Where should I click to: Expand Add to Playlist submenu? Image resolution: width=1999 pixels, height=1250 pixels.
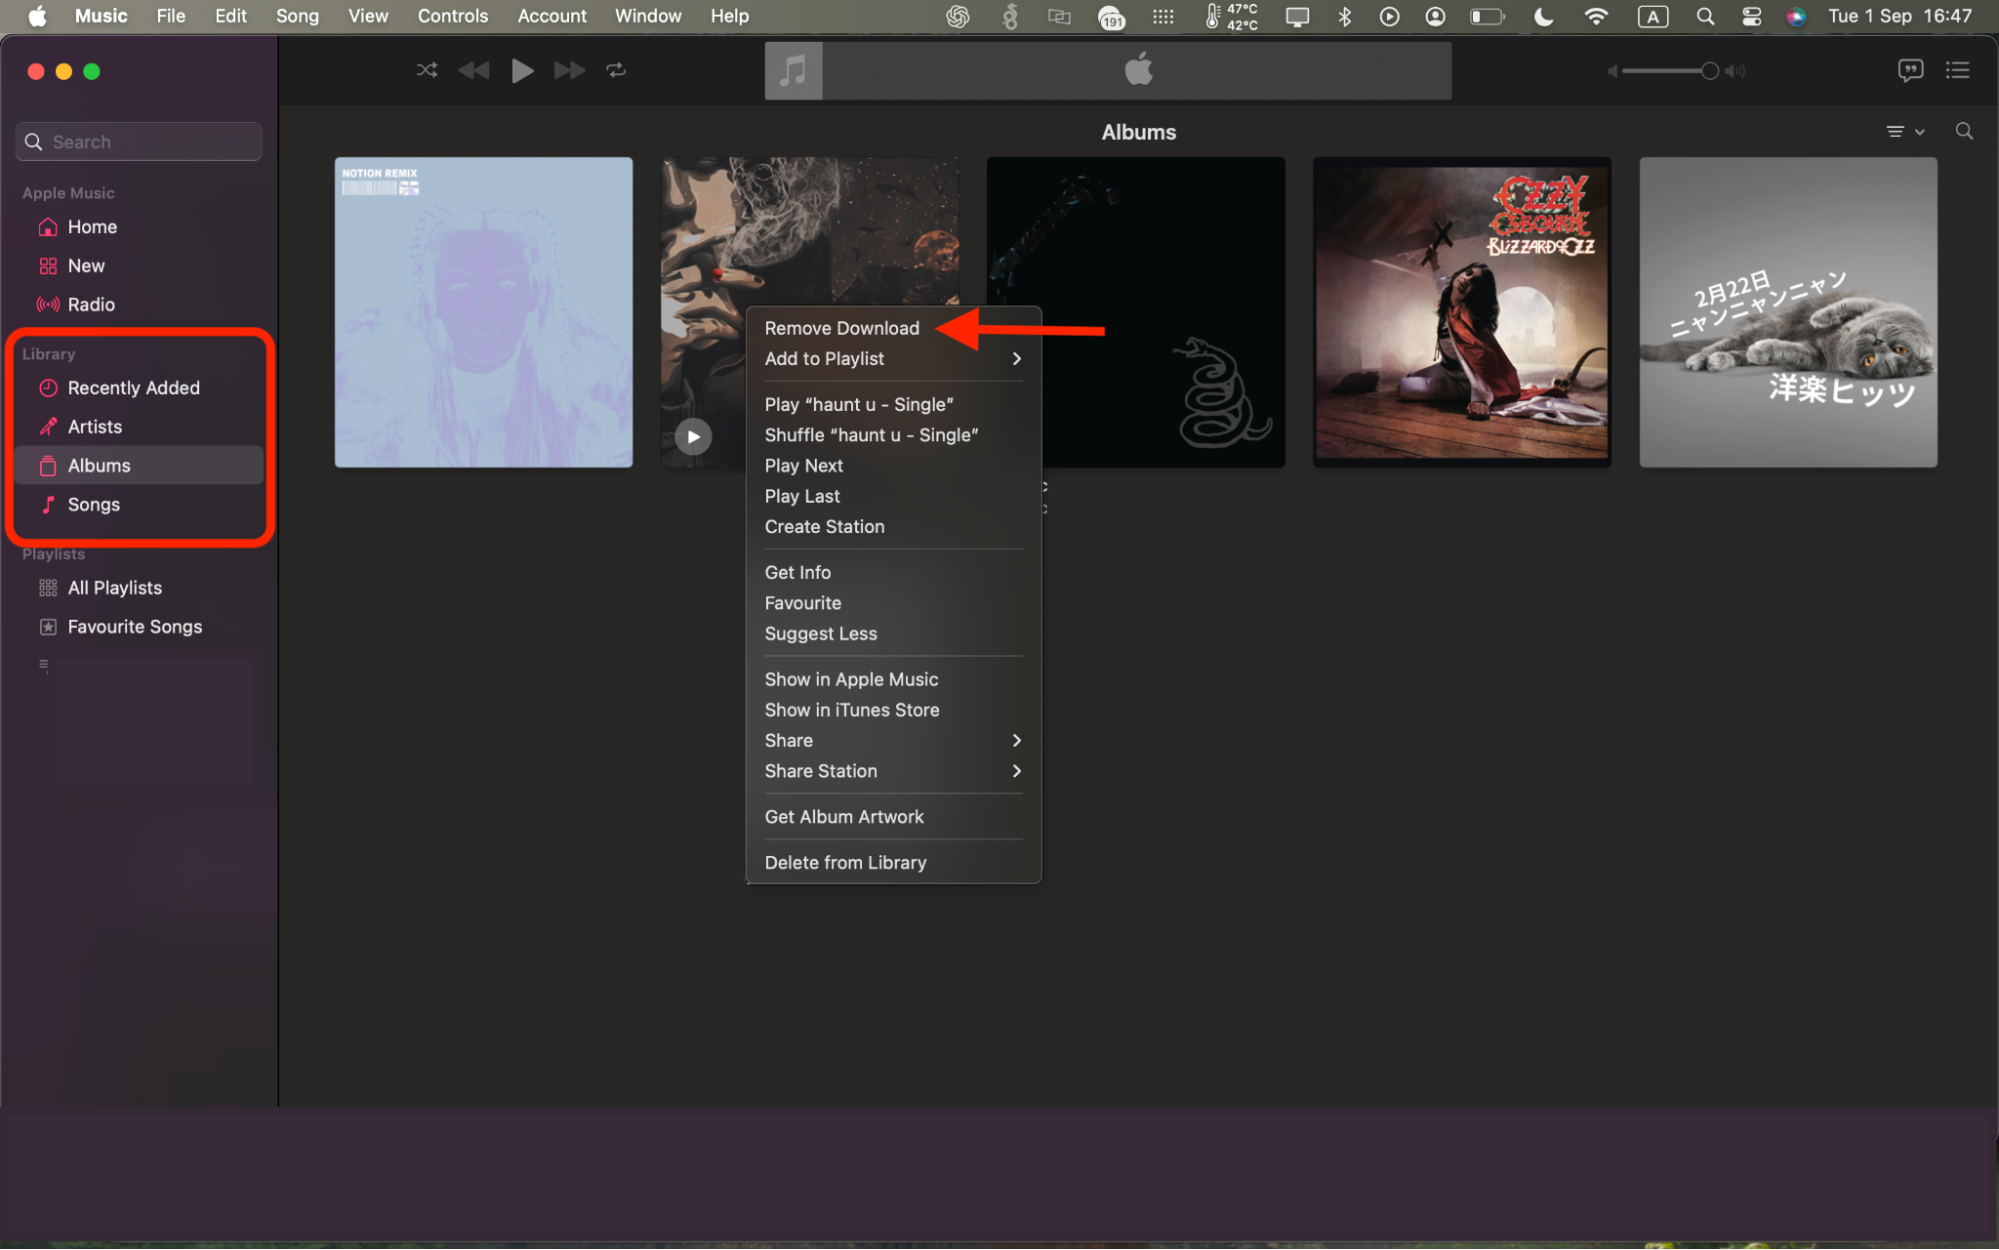[893, 359]
